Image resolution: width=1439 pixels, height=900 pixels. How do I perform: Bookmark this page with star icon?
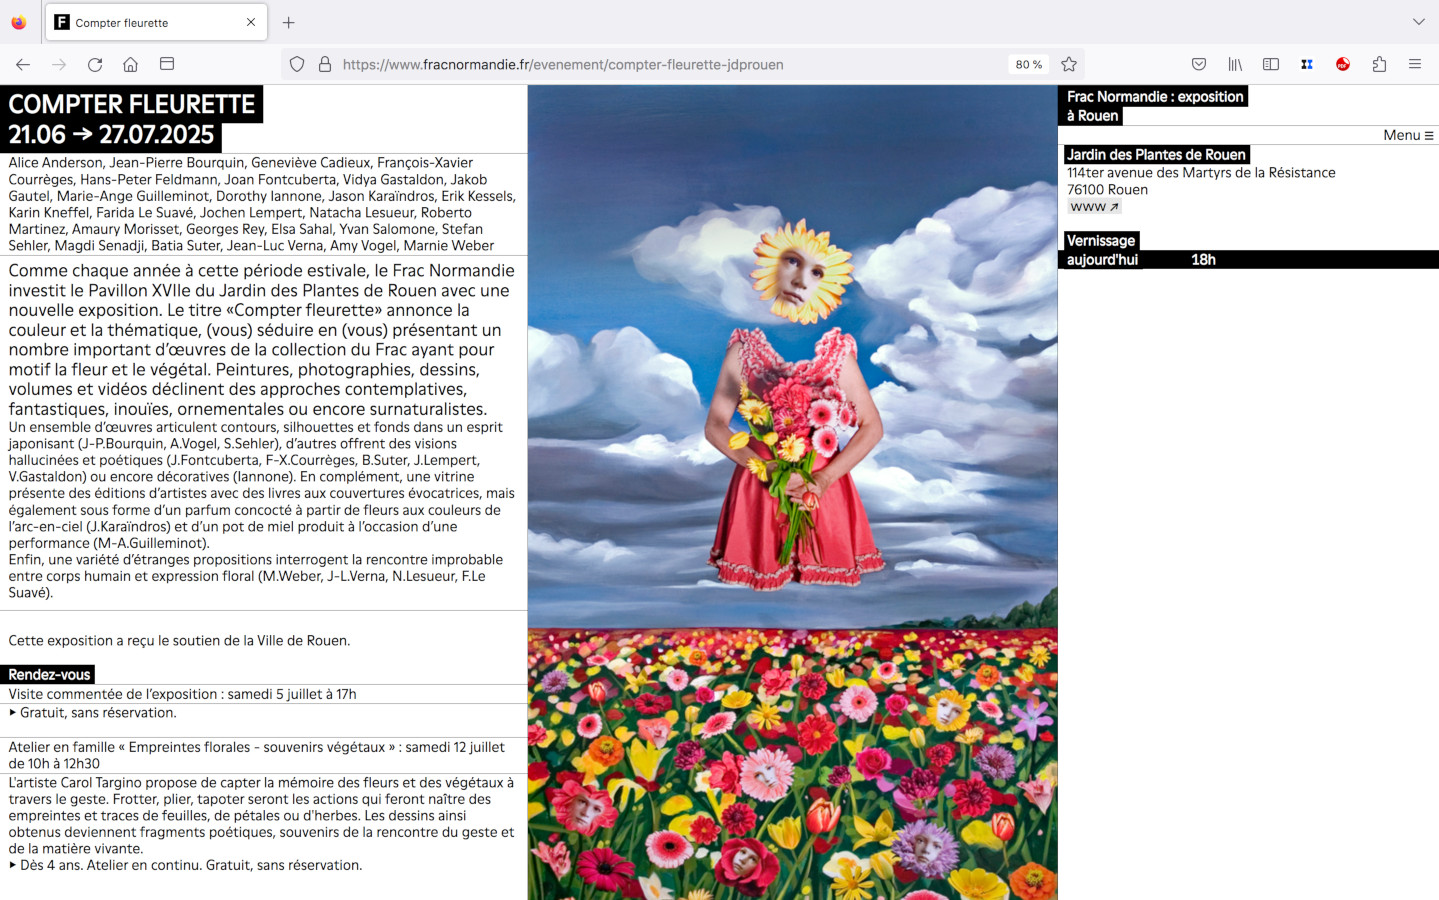pos(1069,64)
